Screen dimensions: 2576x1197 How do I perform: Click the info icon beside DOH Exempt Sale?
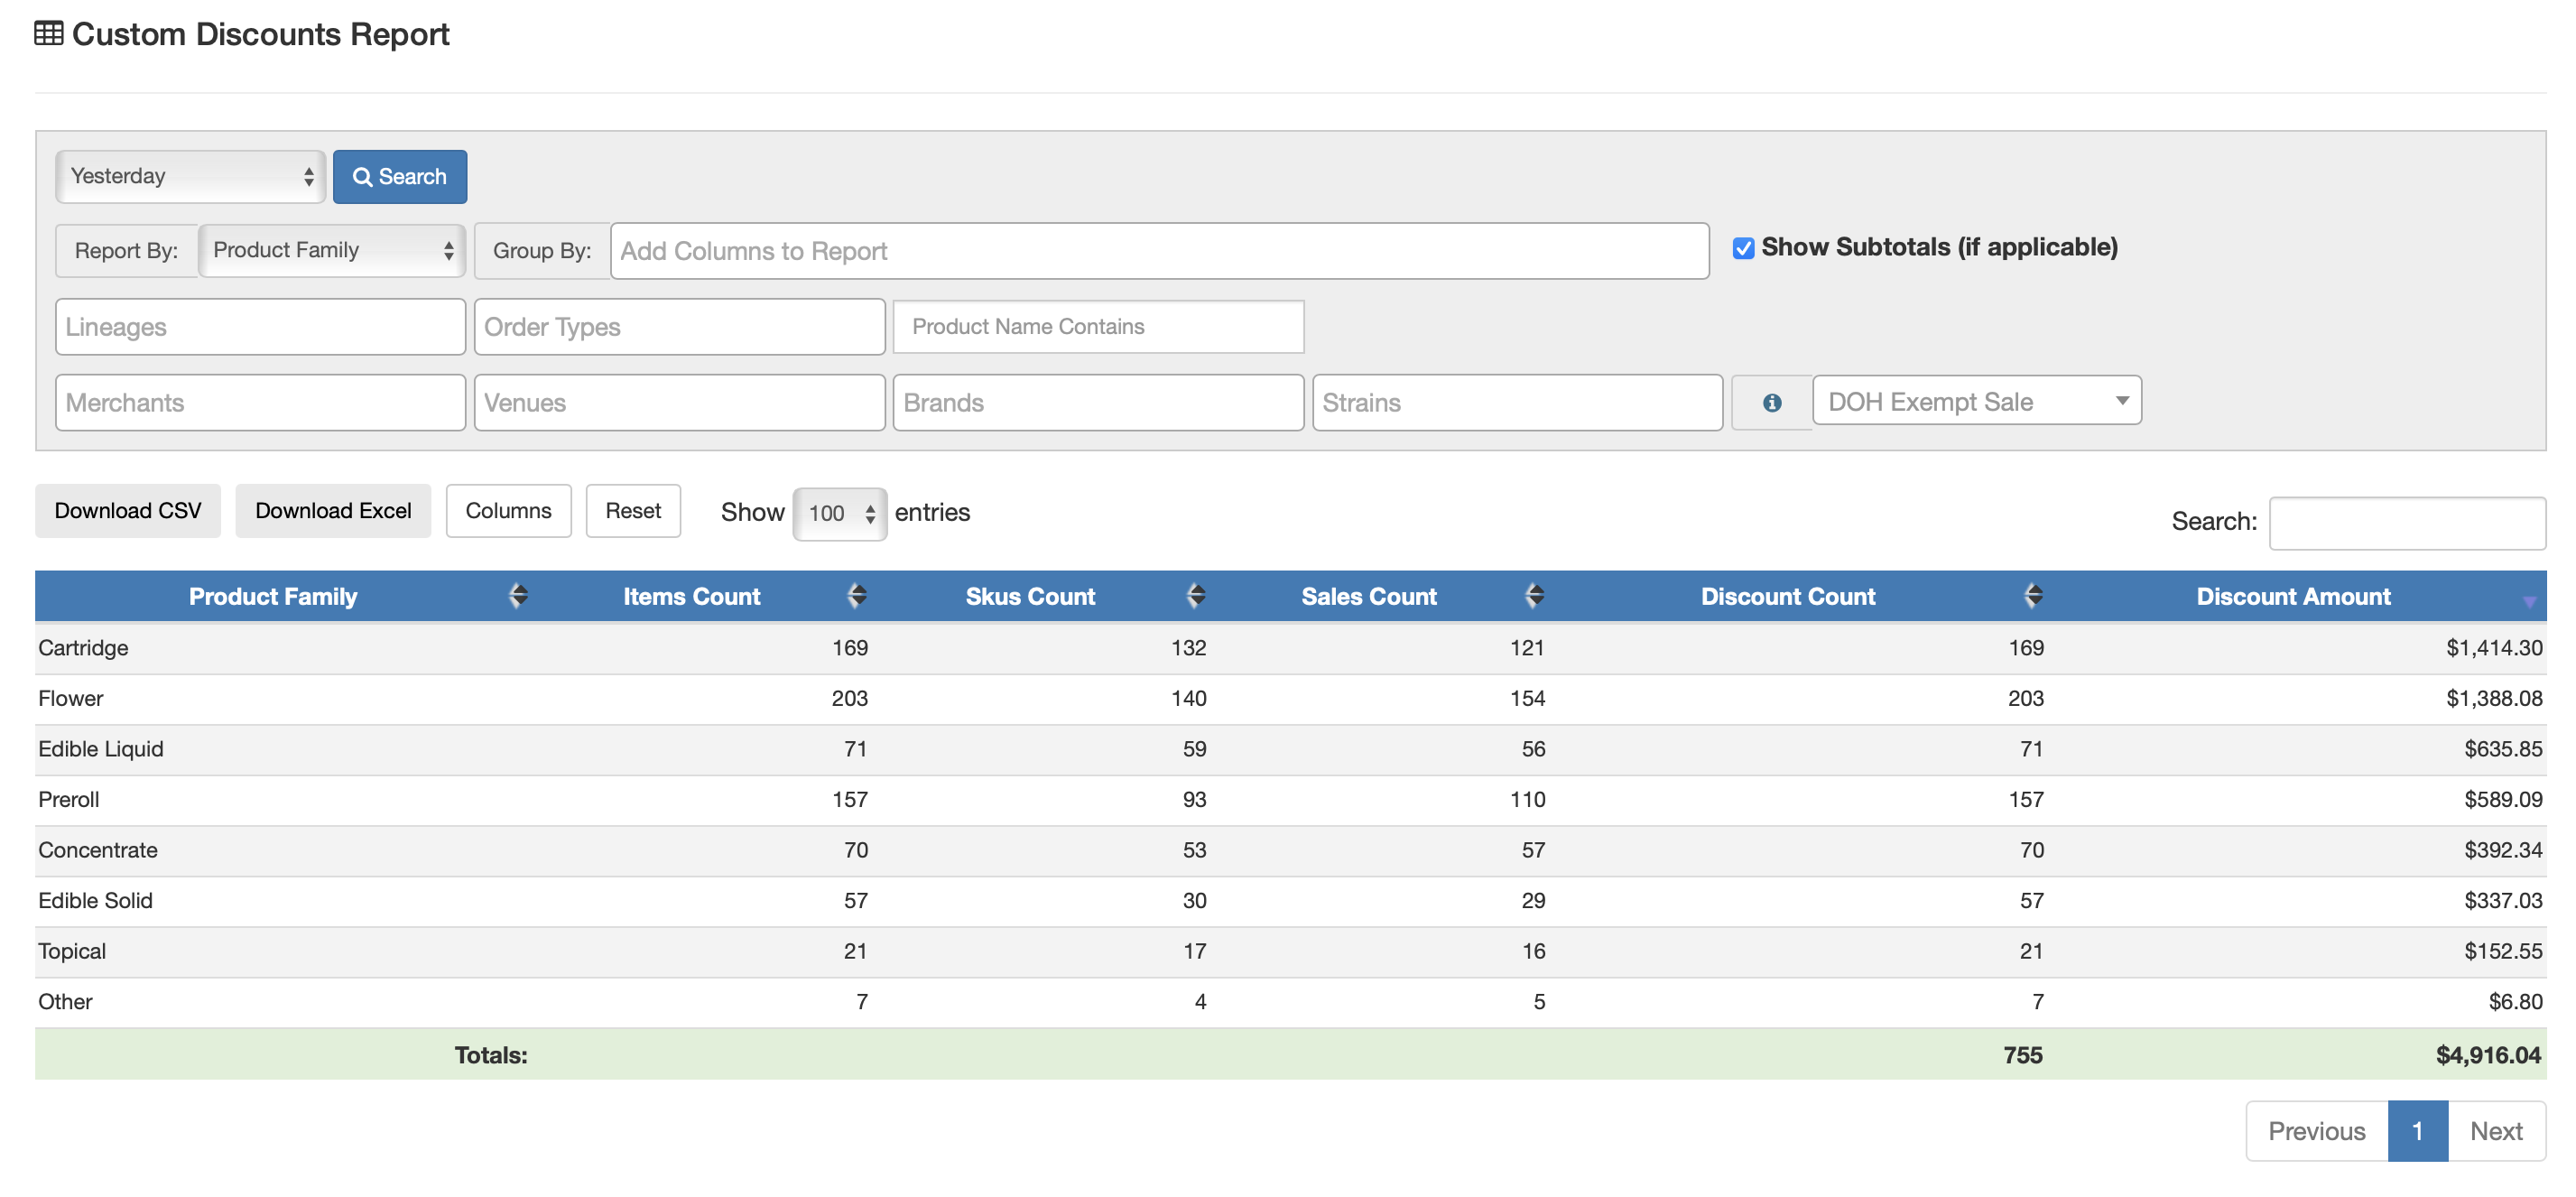pyautogui.click(x=1771, y=403)
